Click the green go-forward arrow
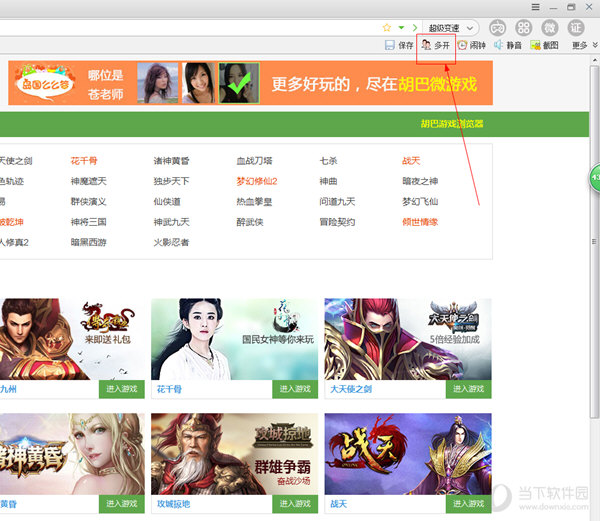The image size is (600, 521). point(415,28)
